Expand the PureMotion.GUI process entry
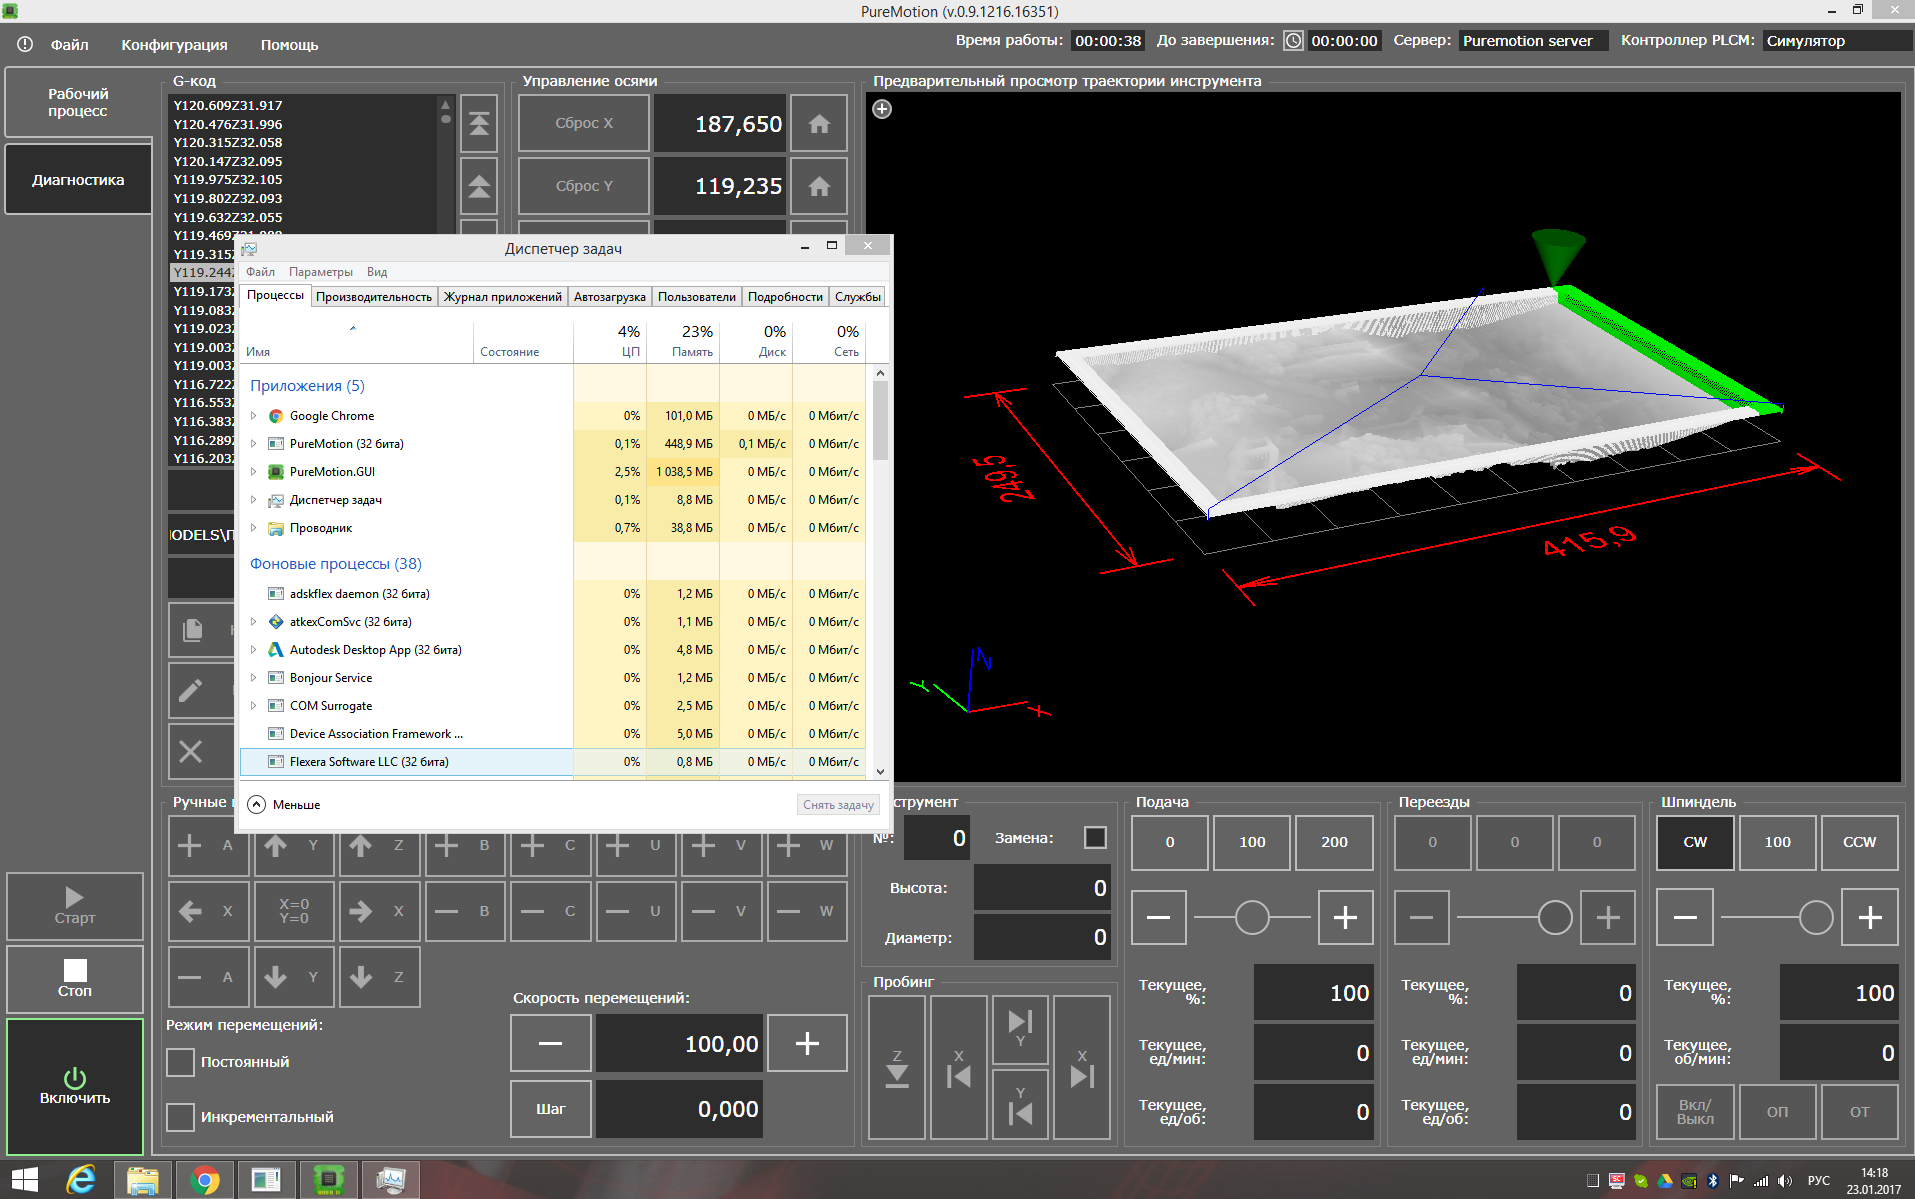 click(x=254, y=472)
